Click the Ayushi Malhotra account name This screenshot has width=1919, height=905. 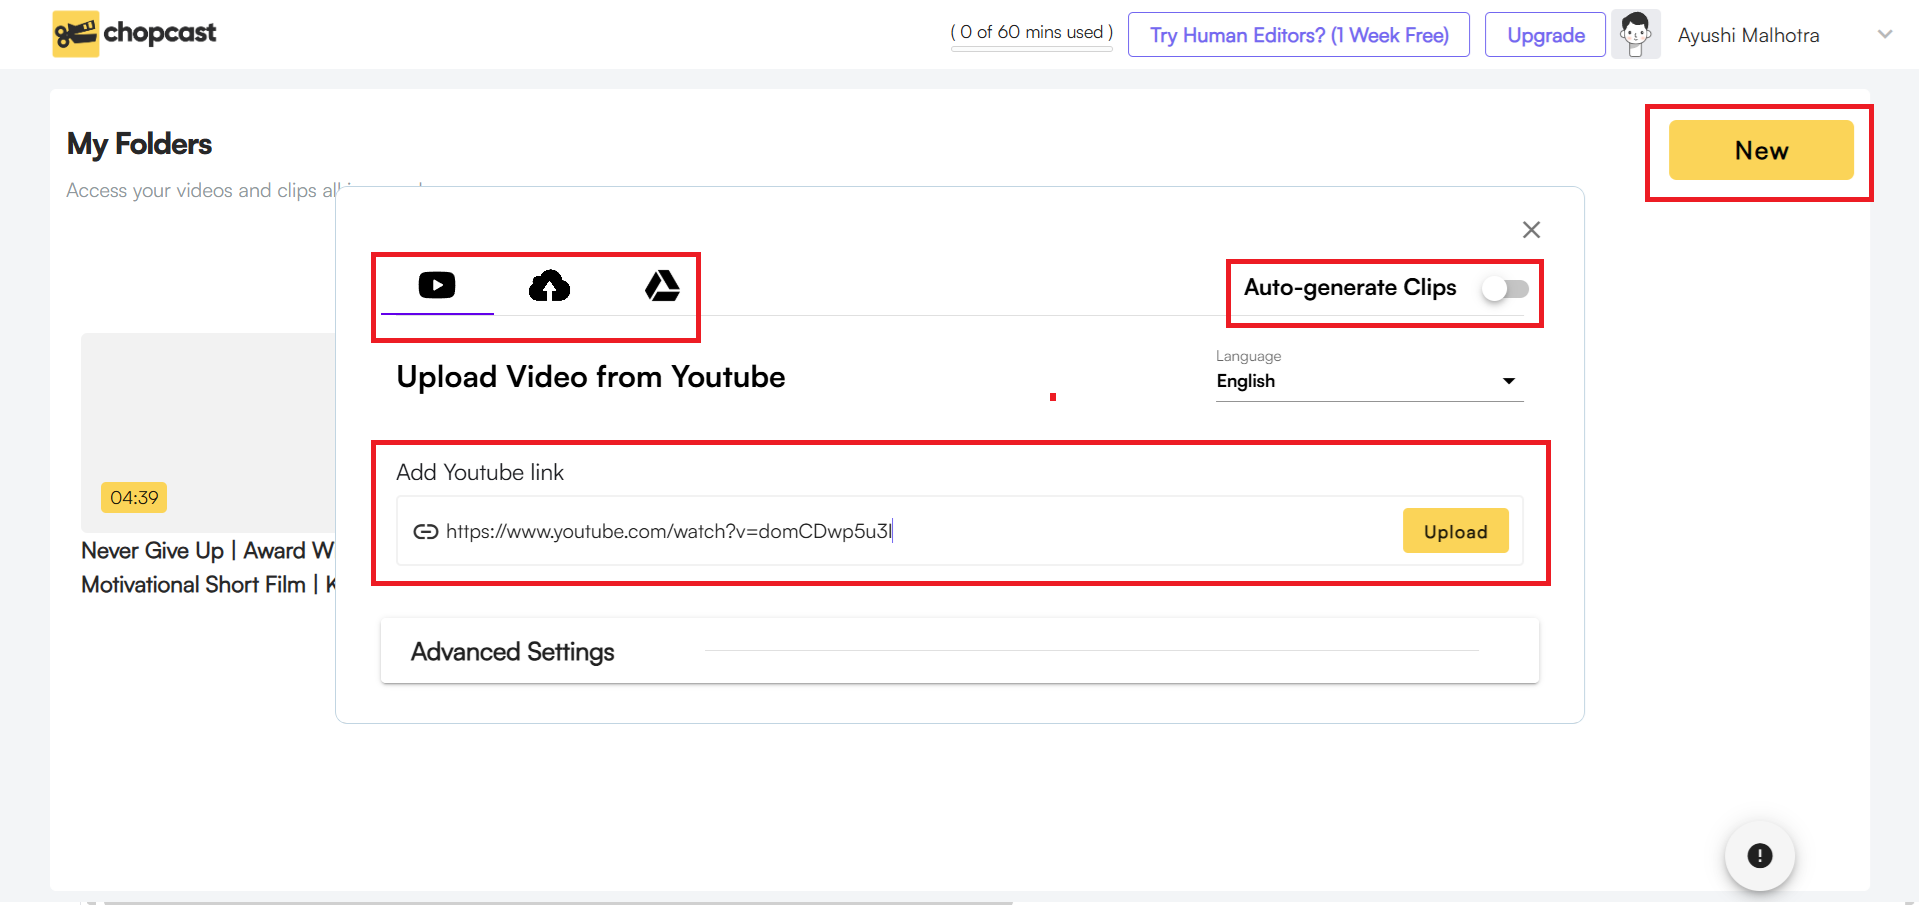coord(1748,35)
